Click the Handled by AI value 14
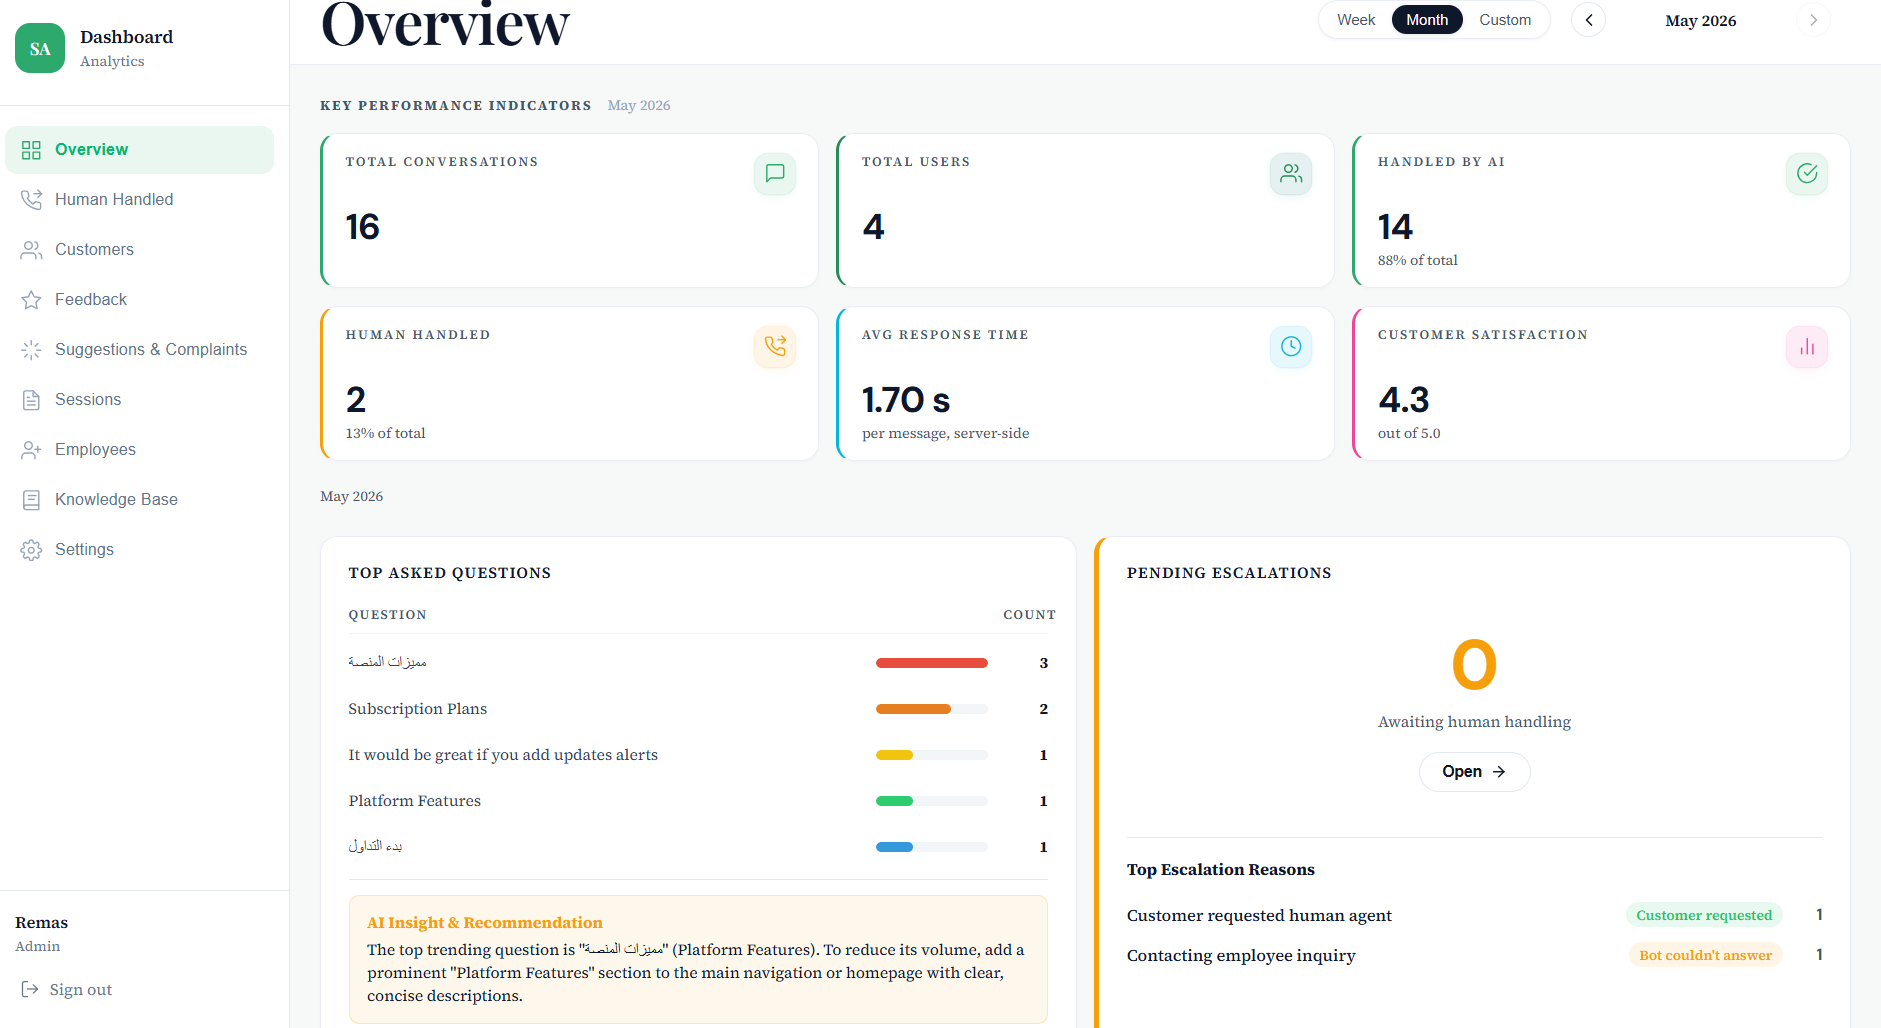The width and height of the screenshot is (1881, 1028). (x=1395, y=227)
